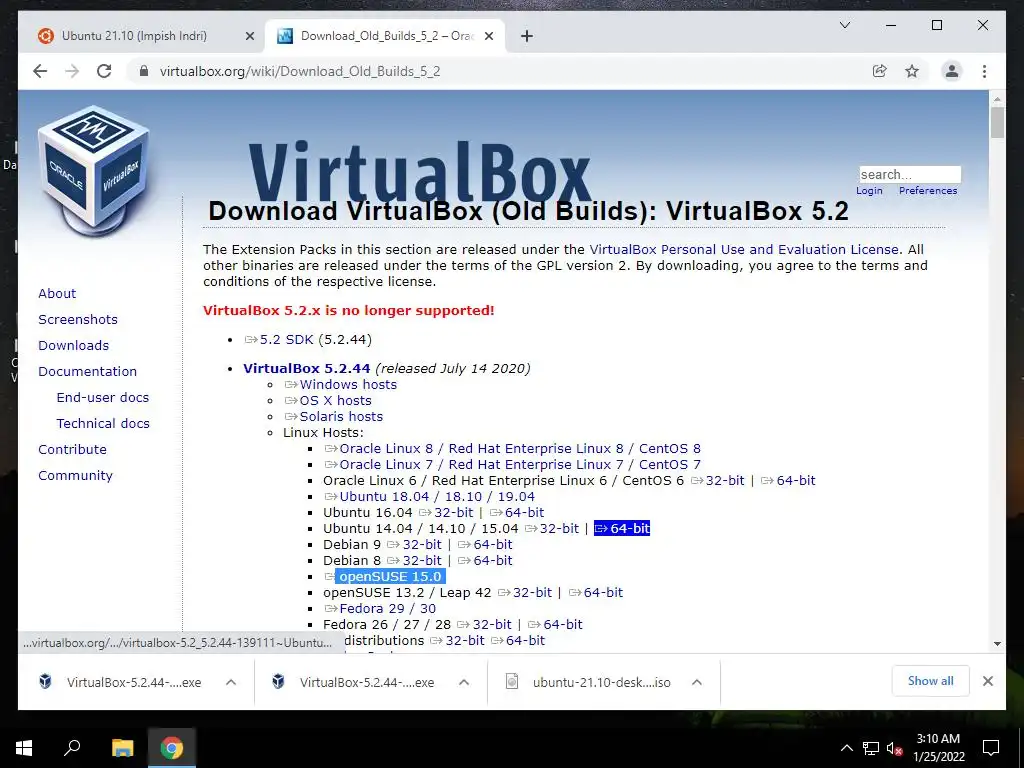Open the Preferences link

pos(927,191)
